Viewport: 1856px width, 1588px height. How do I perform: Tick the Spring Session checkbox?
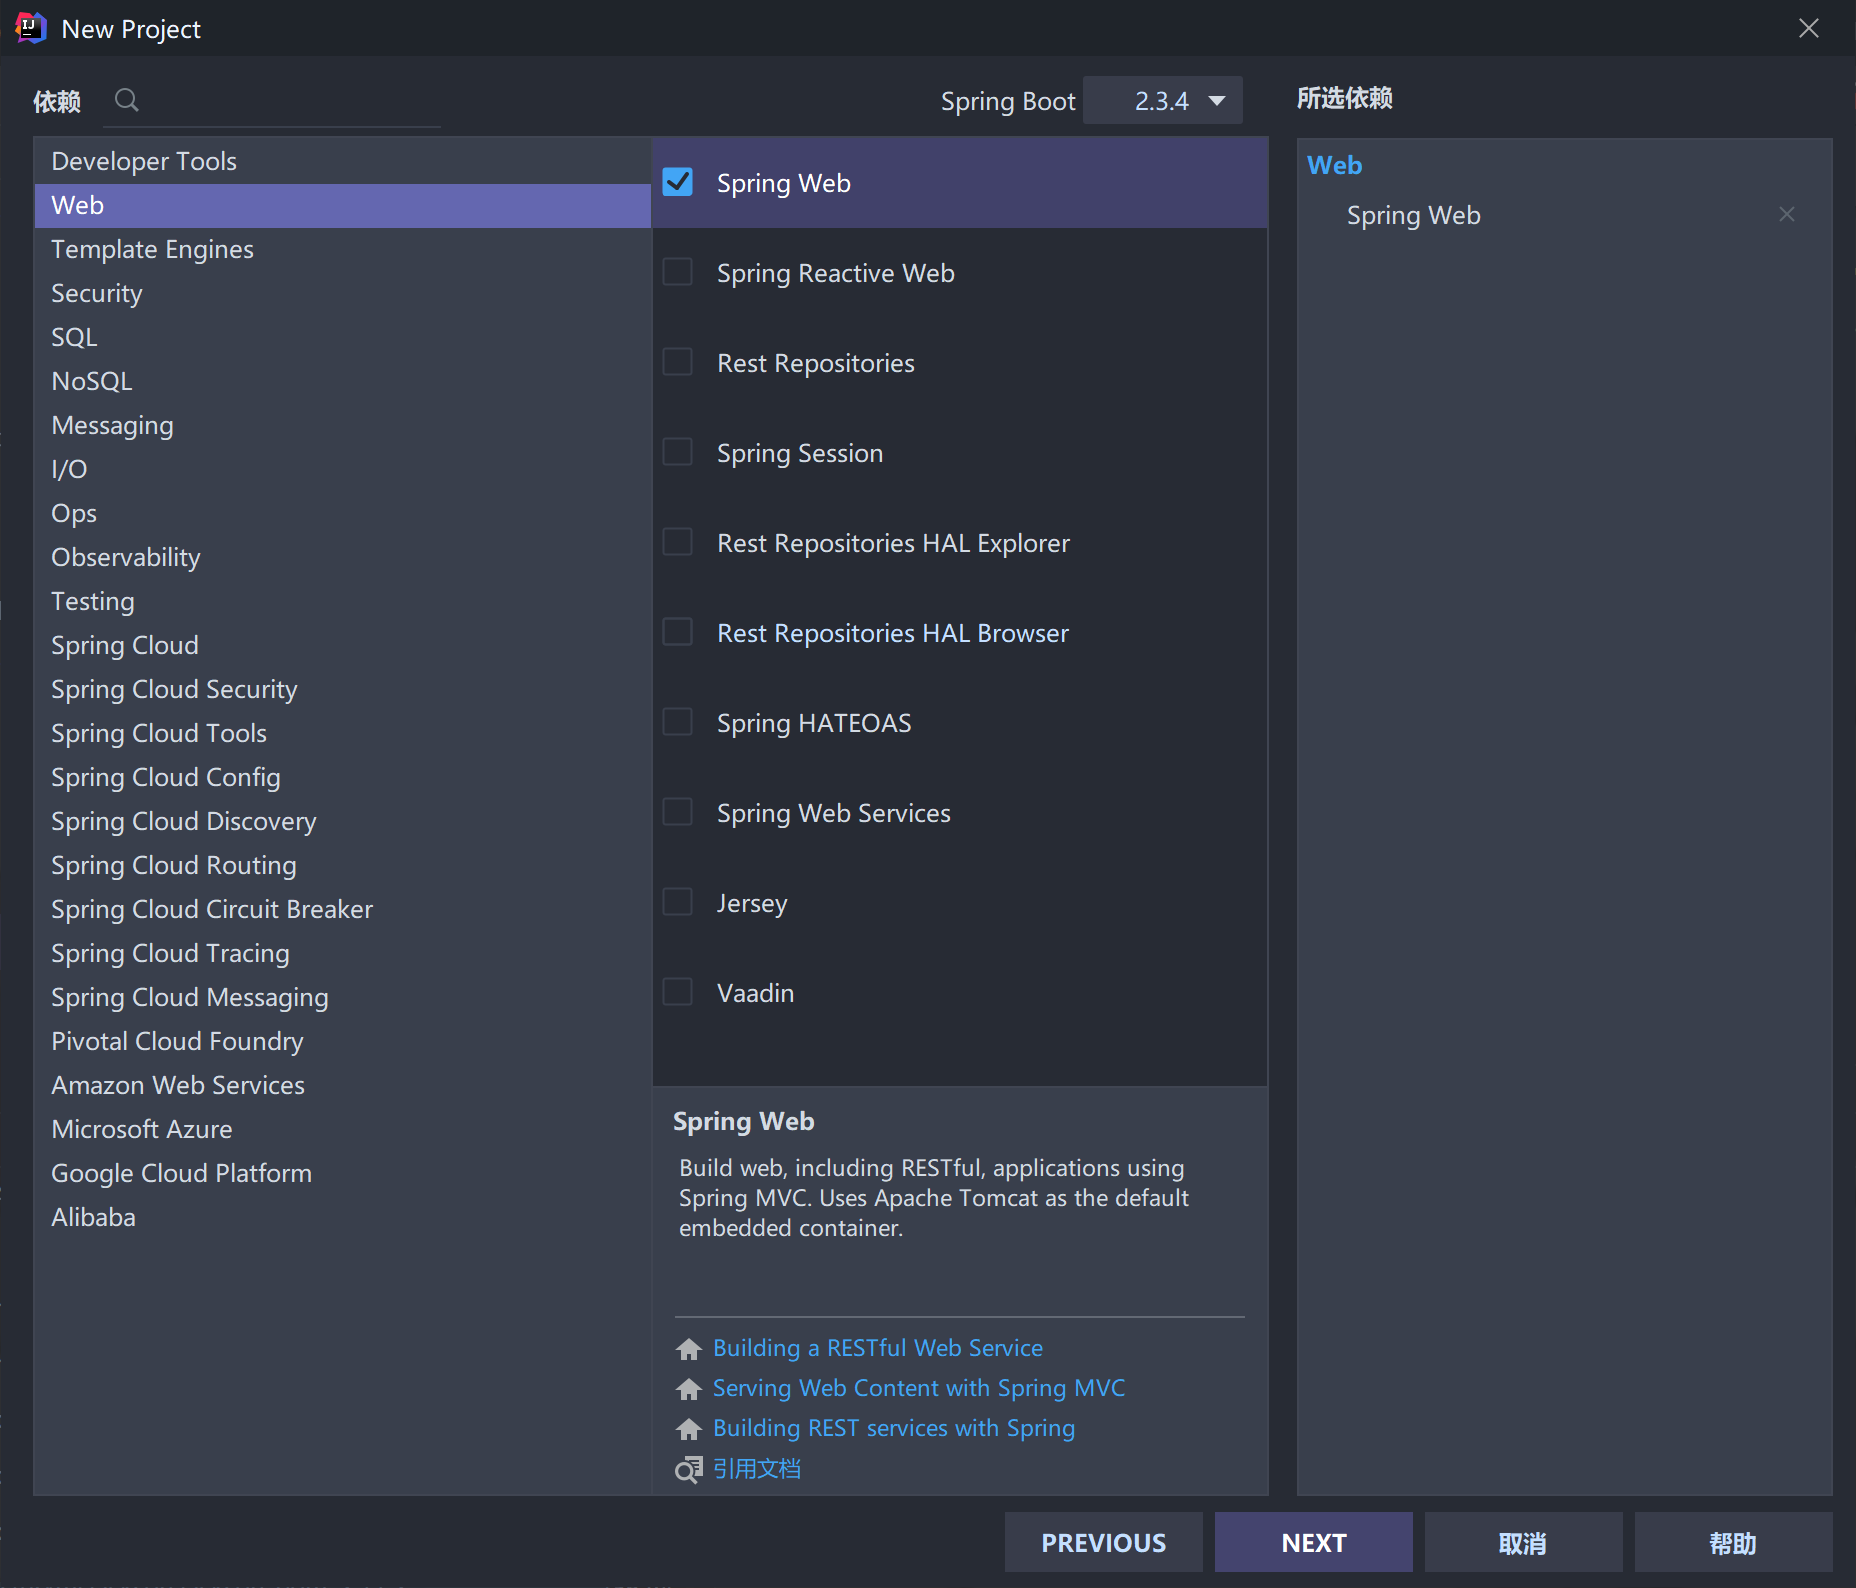678,452
